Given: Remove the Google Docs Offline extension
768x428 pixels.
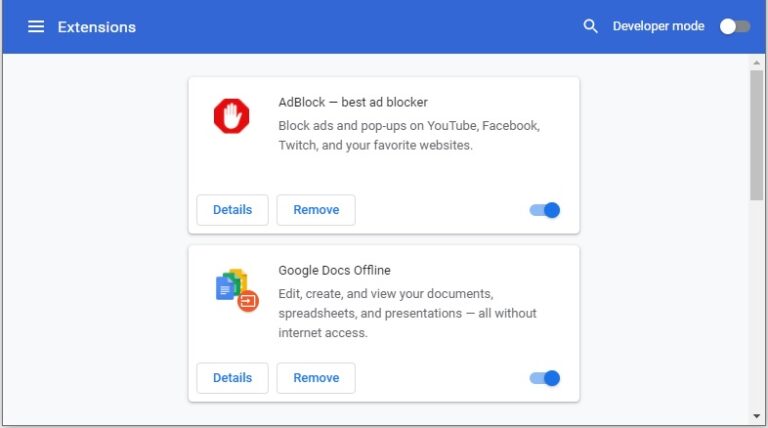Looking at the screenshot, I should point(316,378).
